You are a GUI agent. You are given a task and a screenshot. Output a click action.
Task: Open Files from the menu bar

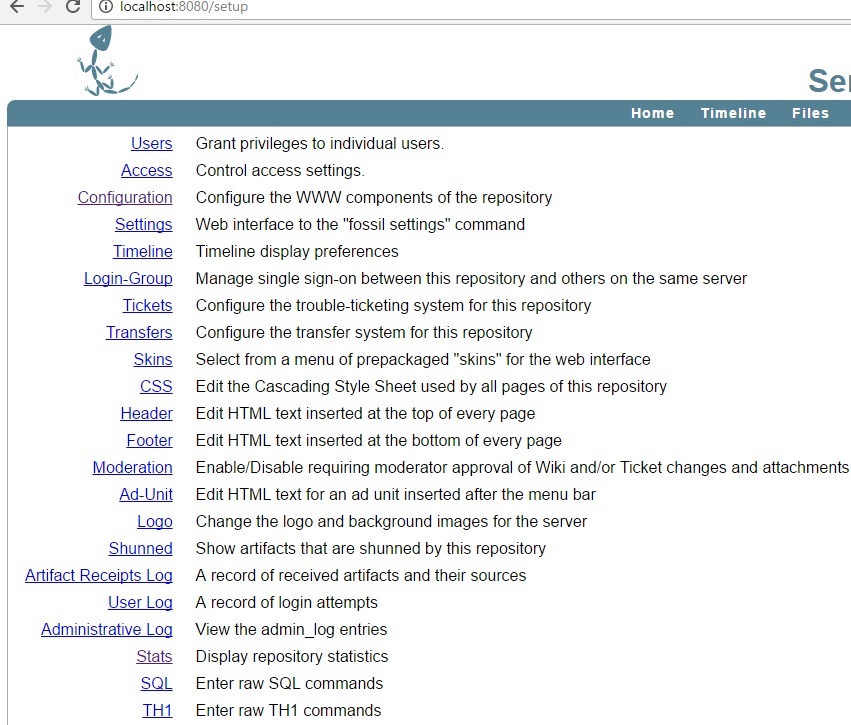pyautogui.click(x=810, y=113)
